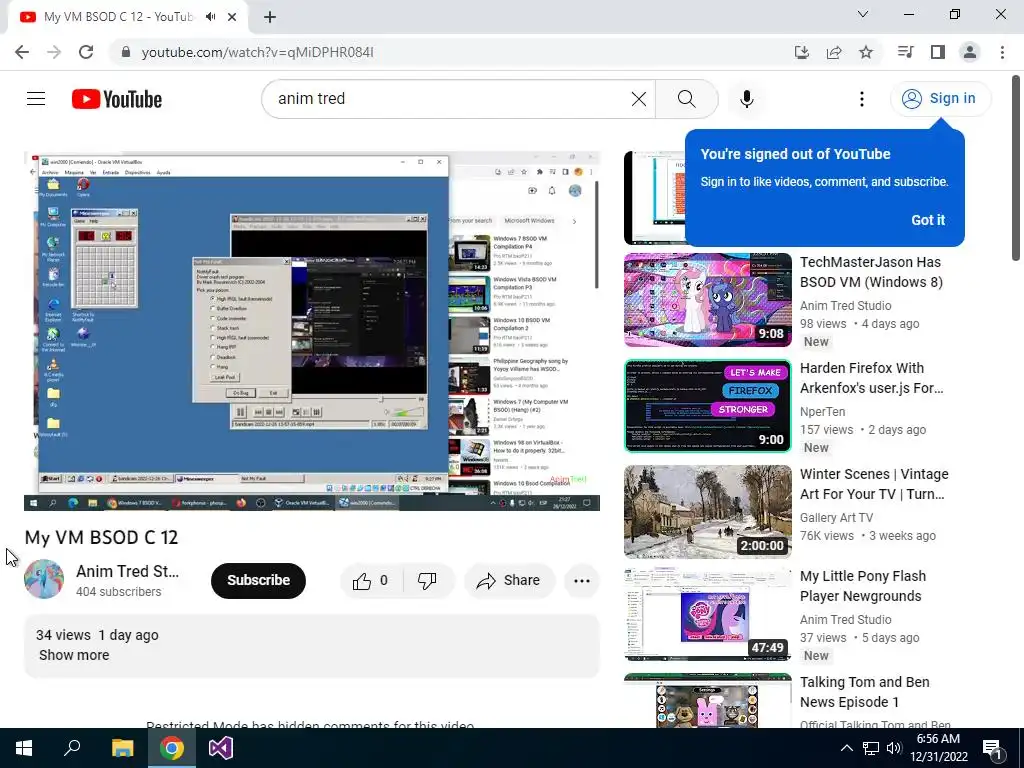Click the Share button under video
The width and height of the screenshot is (1024, 768).
509,581
